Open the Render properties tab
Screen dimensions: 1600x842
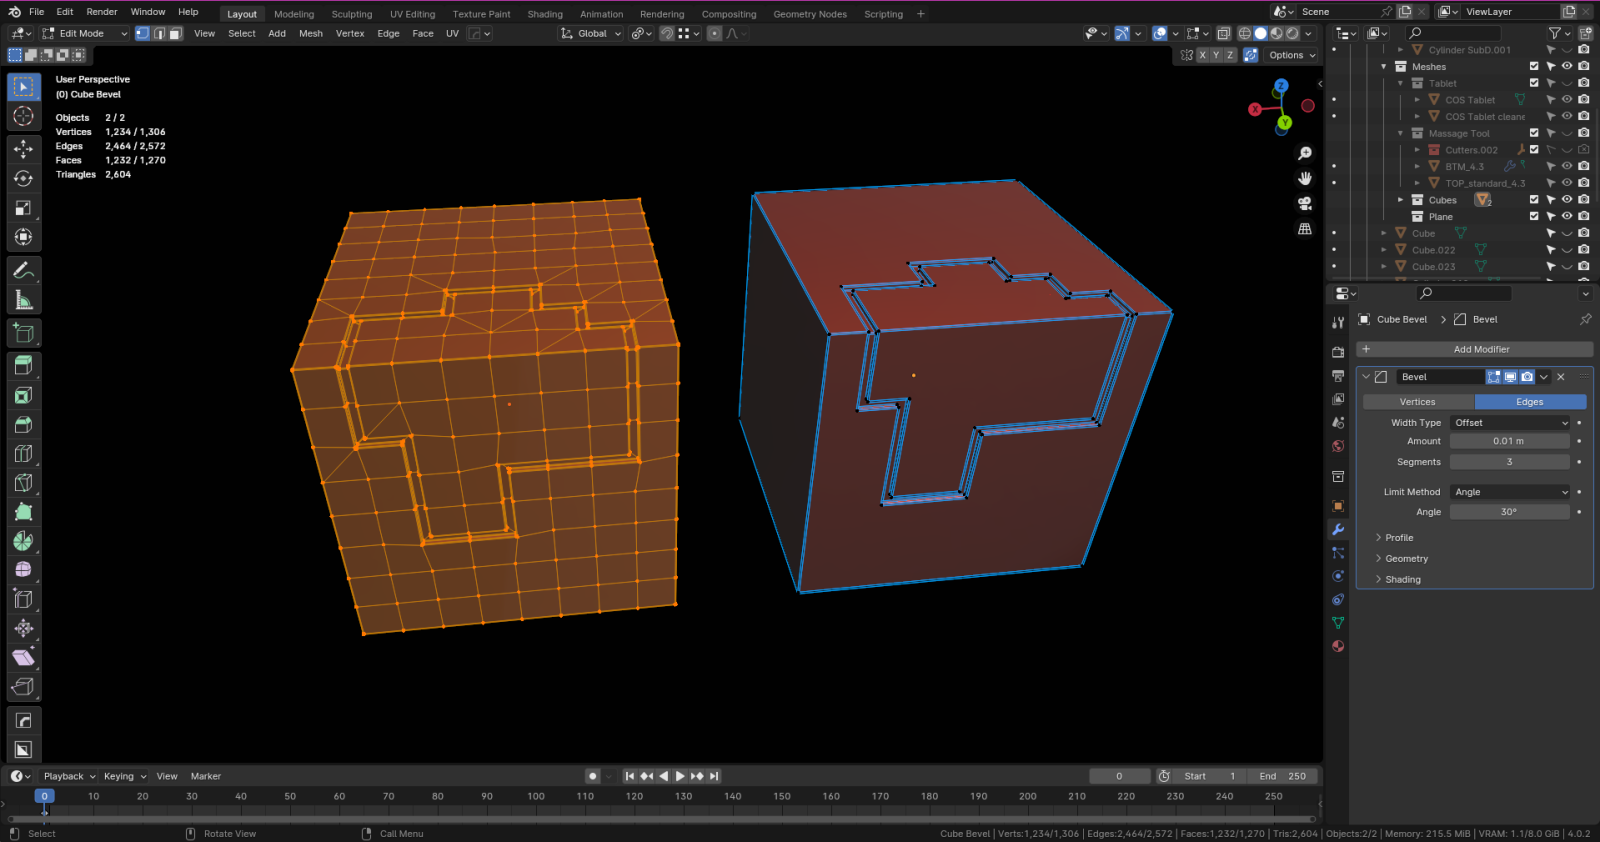pyautogui.click(x=1338, y=352)
